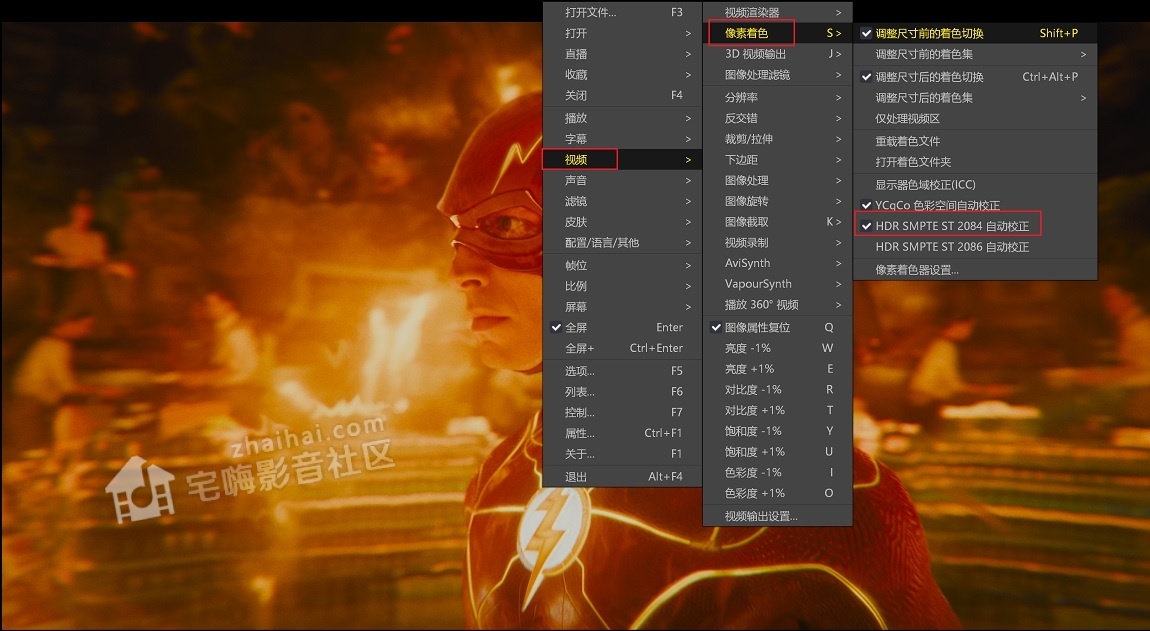1150x631 pixels.
Task: Open the 视频 video submenu
Action: point(623,159)
